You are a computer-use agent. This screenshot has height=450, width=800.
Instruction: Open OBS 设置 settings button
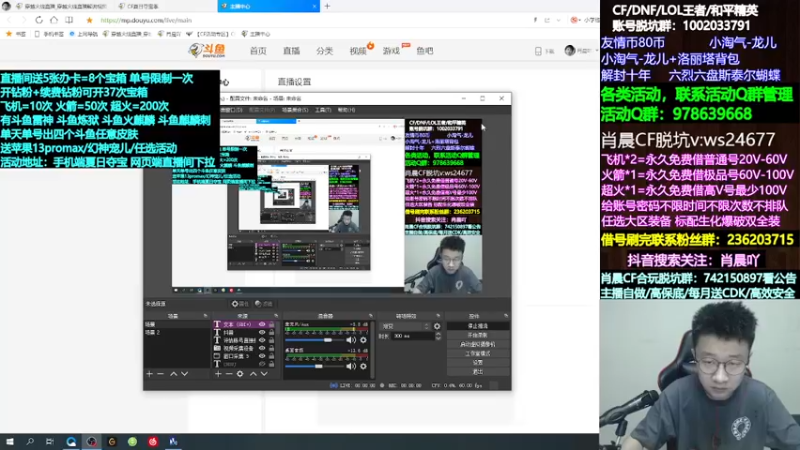click(478, 363)
